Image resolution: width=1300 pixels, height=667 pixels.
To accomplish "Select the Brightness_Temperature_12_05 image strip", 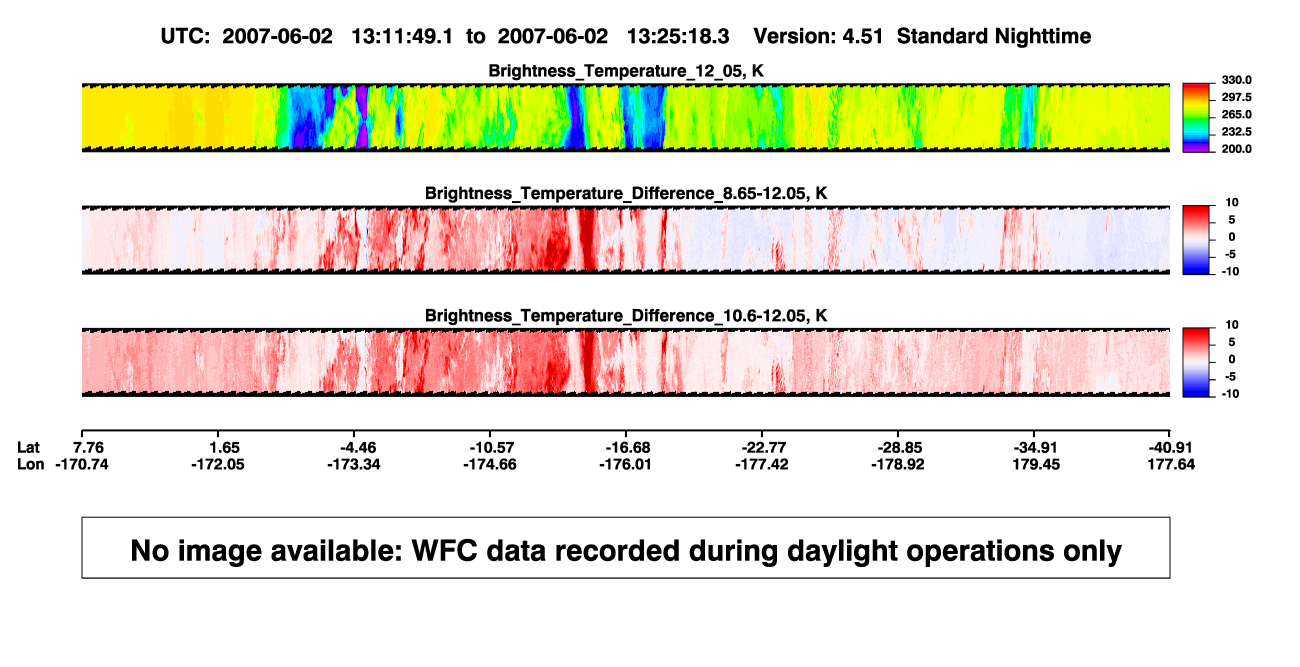I will (x=625, y=118).
